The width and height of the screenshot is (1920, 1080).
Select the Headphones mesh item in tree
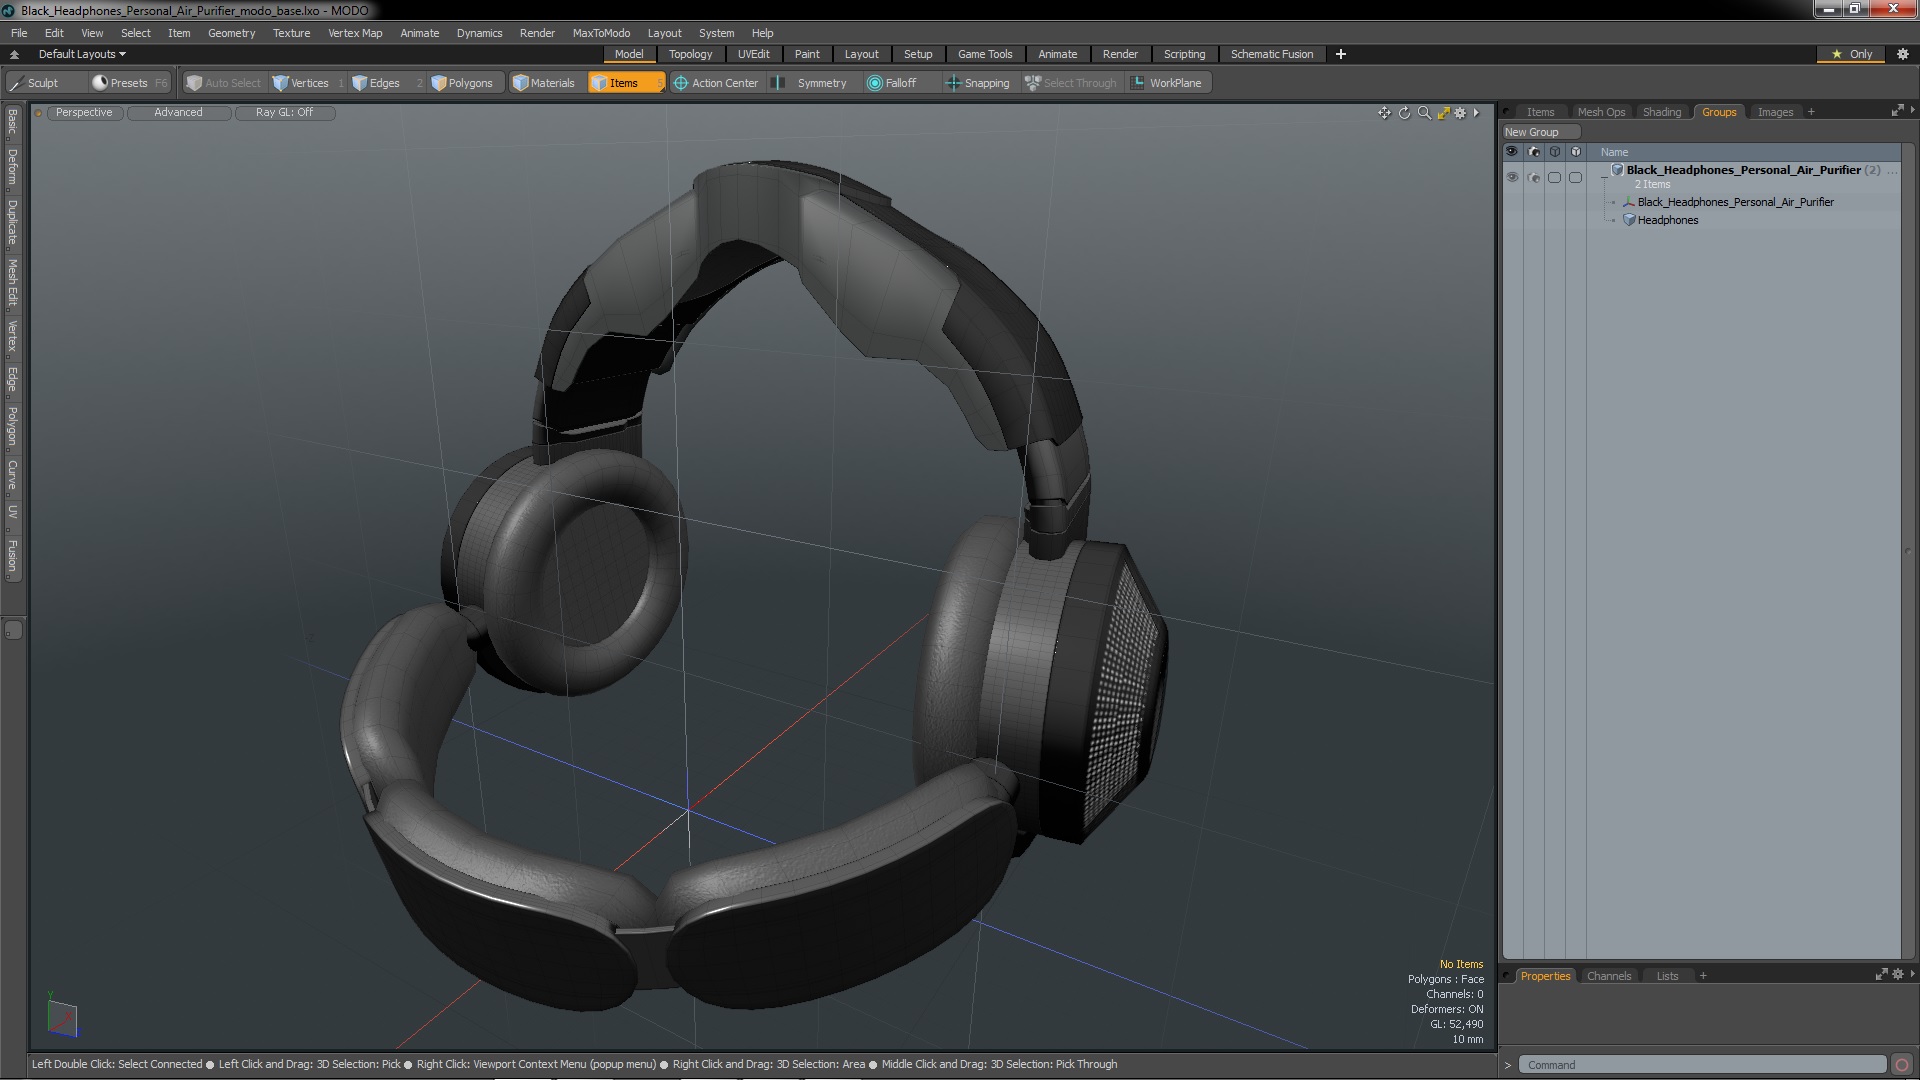[x=1667, y=220]
